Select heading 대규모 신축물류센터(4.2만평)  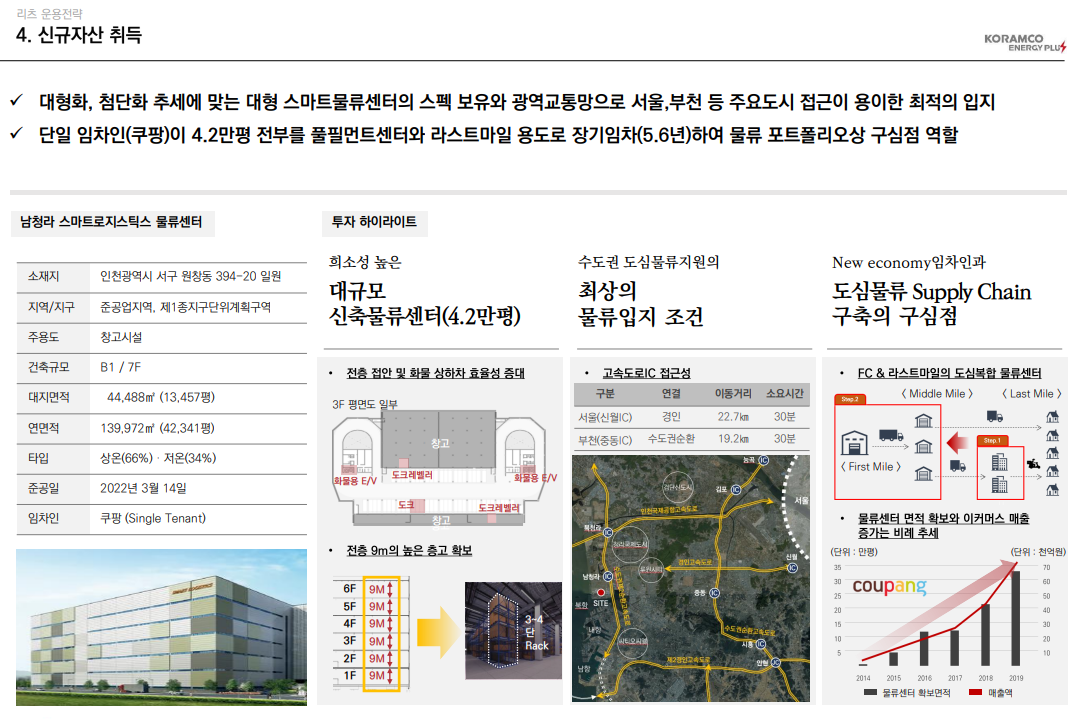click(425, 303)
